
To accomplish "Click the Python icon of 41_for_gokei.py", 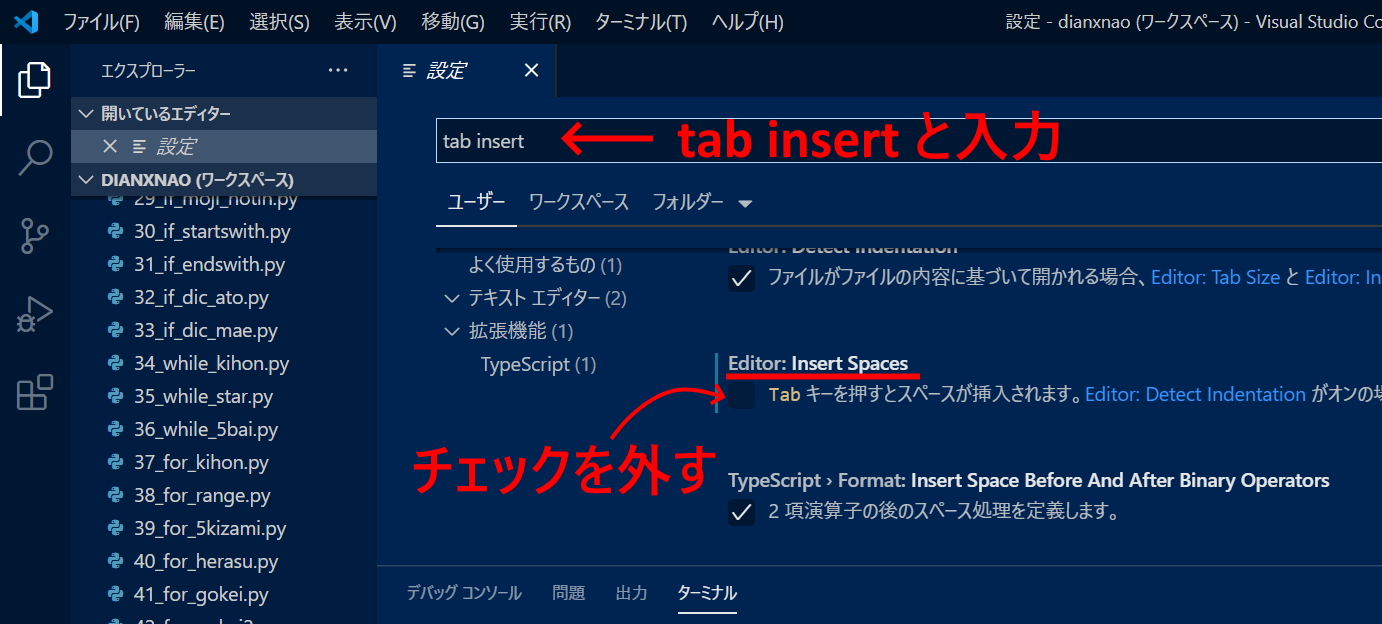I will [x=115, y=595].
